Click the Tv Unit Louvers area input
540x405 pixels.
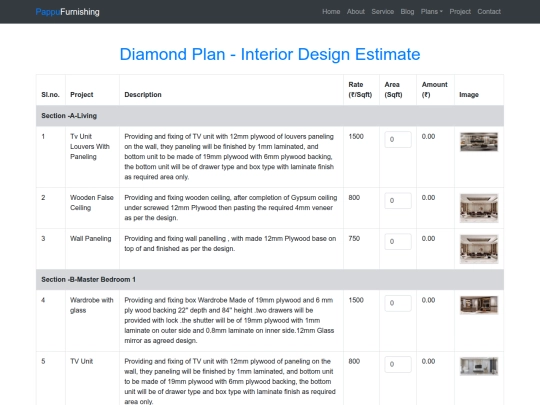click(398, 139)
